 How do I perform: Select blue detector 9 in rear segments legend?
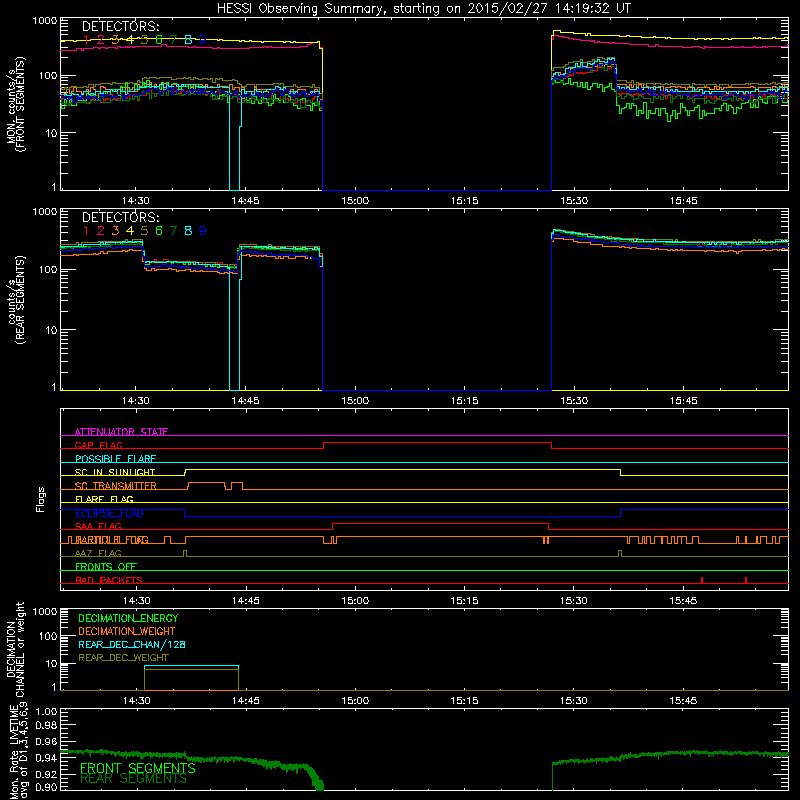click(203, 231)
